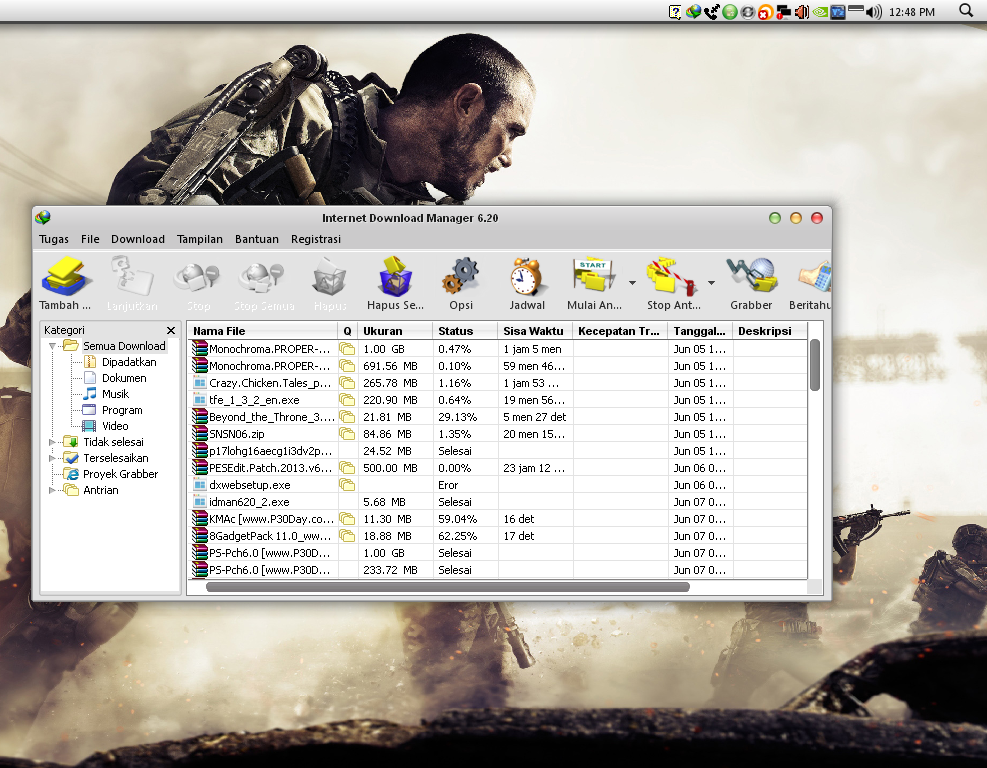Open the Tampilan menu

(200, 239)
